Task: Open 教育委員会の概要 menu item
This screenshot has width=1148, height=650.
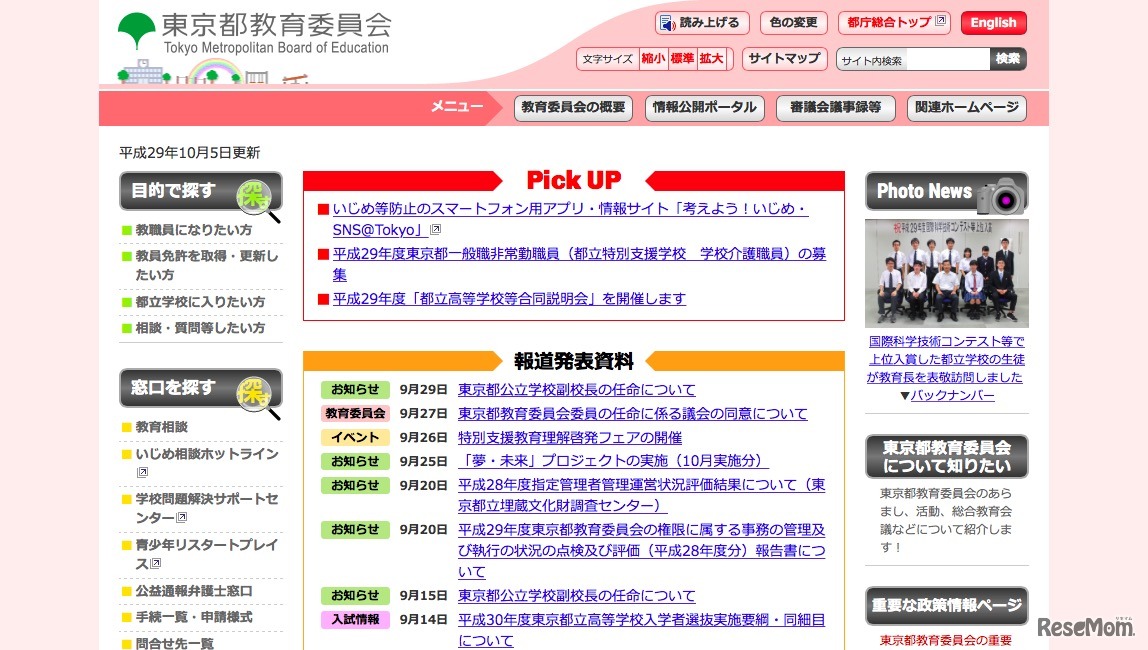Action: pos(573,108)
